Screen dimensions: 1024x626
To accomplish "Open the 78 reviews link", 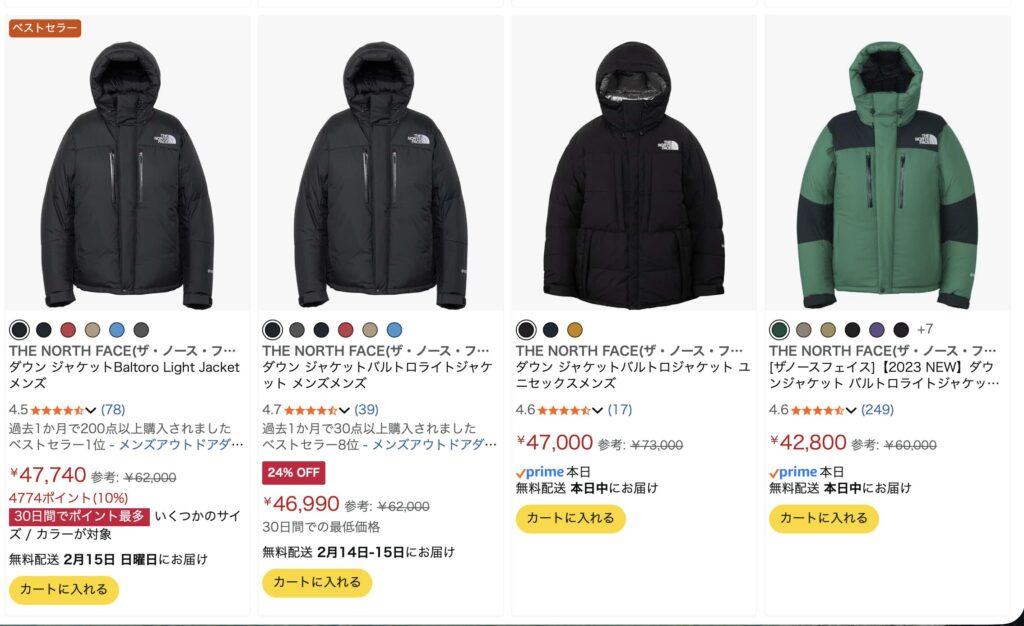I will [x=113, y=409].
